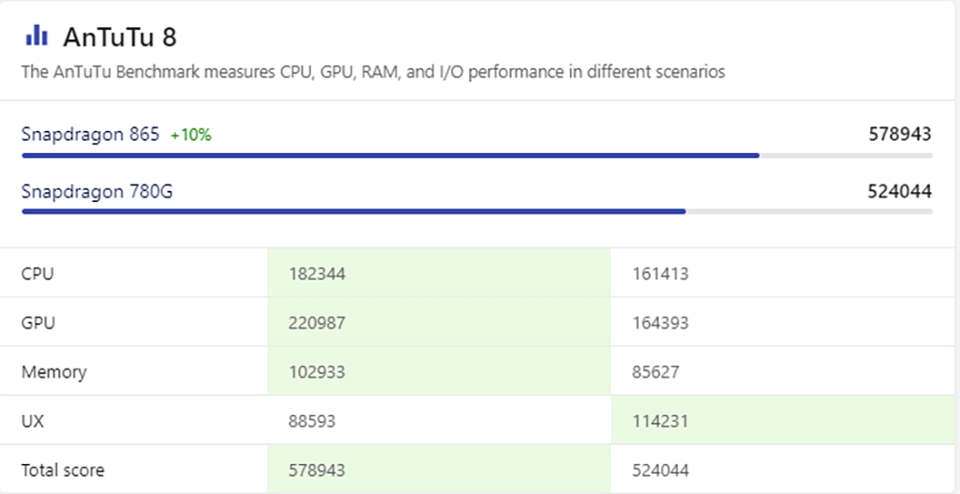
Task: Open the Snapdragon 865 link
Action: pyautogui.click(x=91, y=134)
